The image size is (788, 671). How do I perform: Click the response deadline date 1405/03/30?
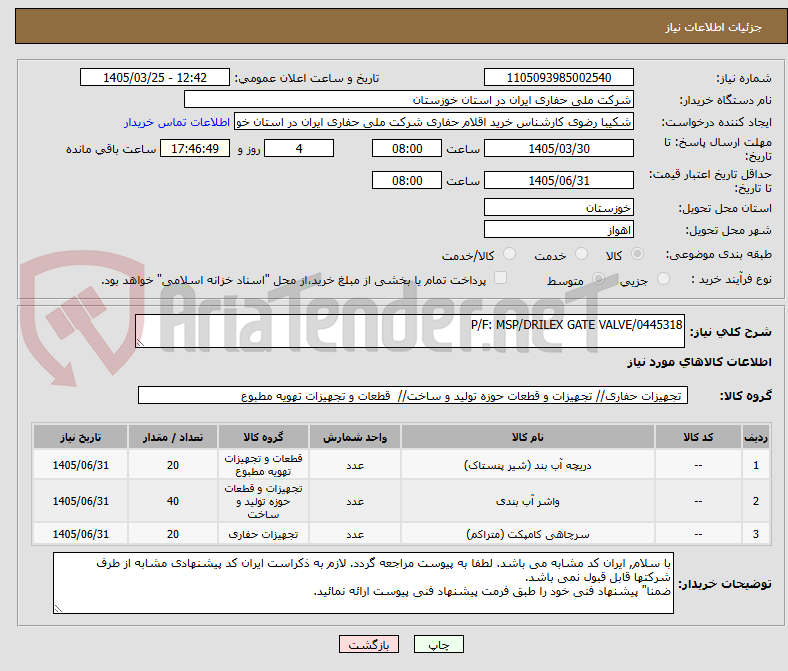tap(558, 148)
